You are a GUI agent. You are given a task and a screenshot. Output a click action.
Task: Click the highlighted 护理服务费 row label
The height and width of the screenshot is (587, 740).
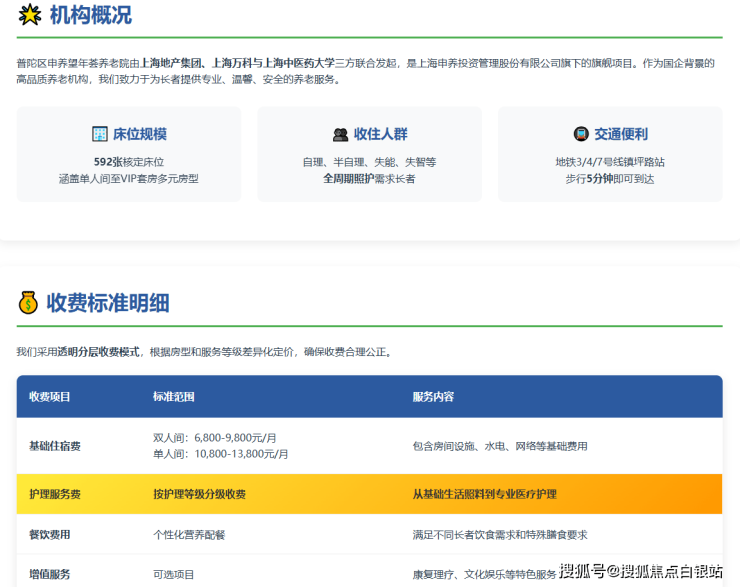click(55, 494)
